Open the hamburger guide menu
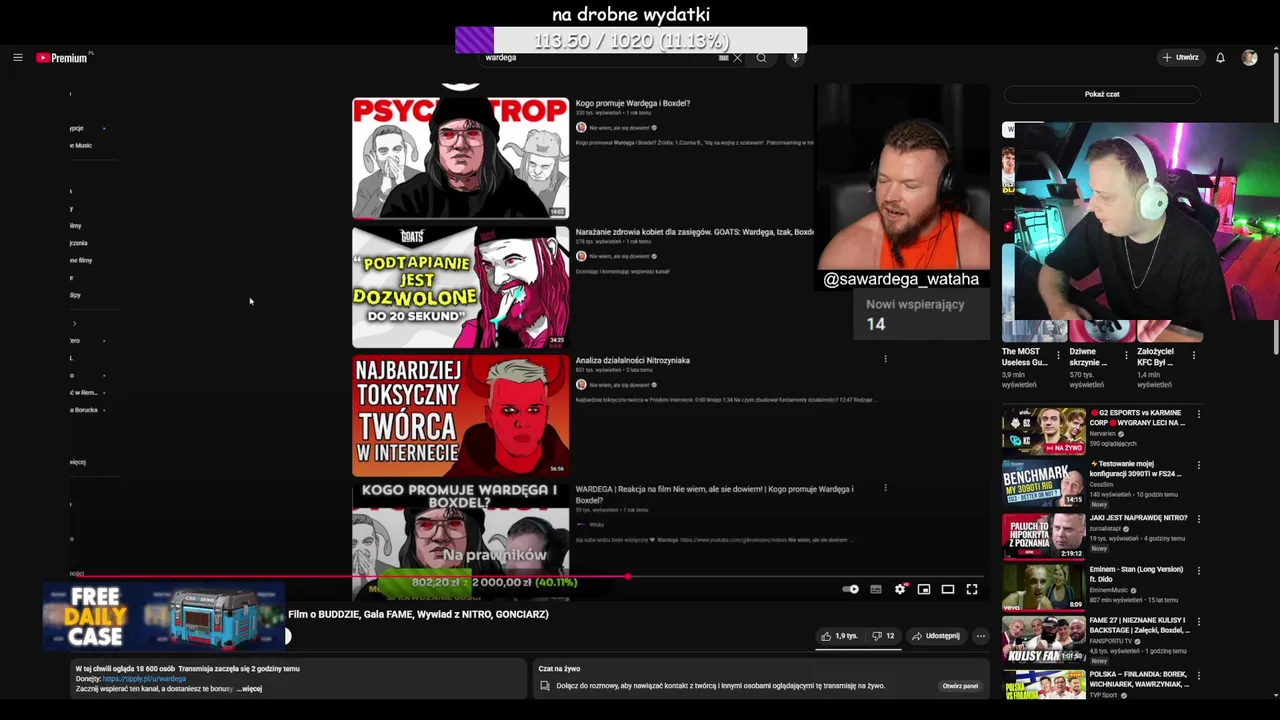The image size is (1280, 720). (x=17, y=57)
